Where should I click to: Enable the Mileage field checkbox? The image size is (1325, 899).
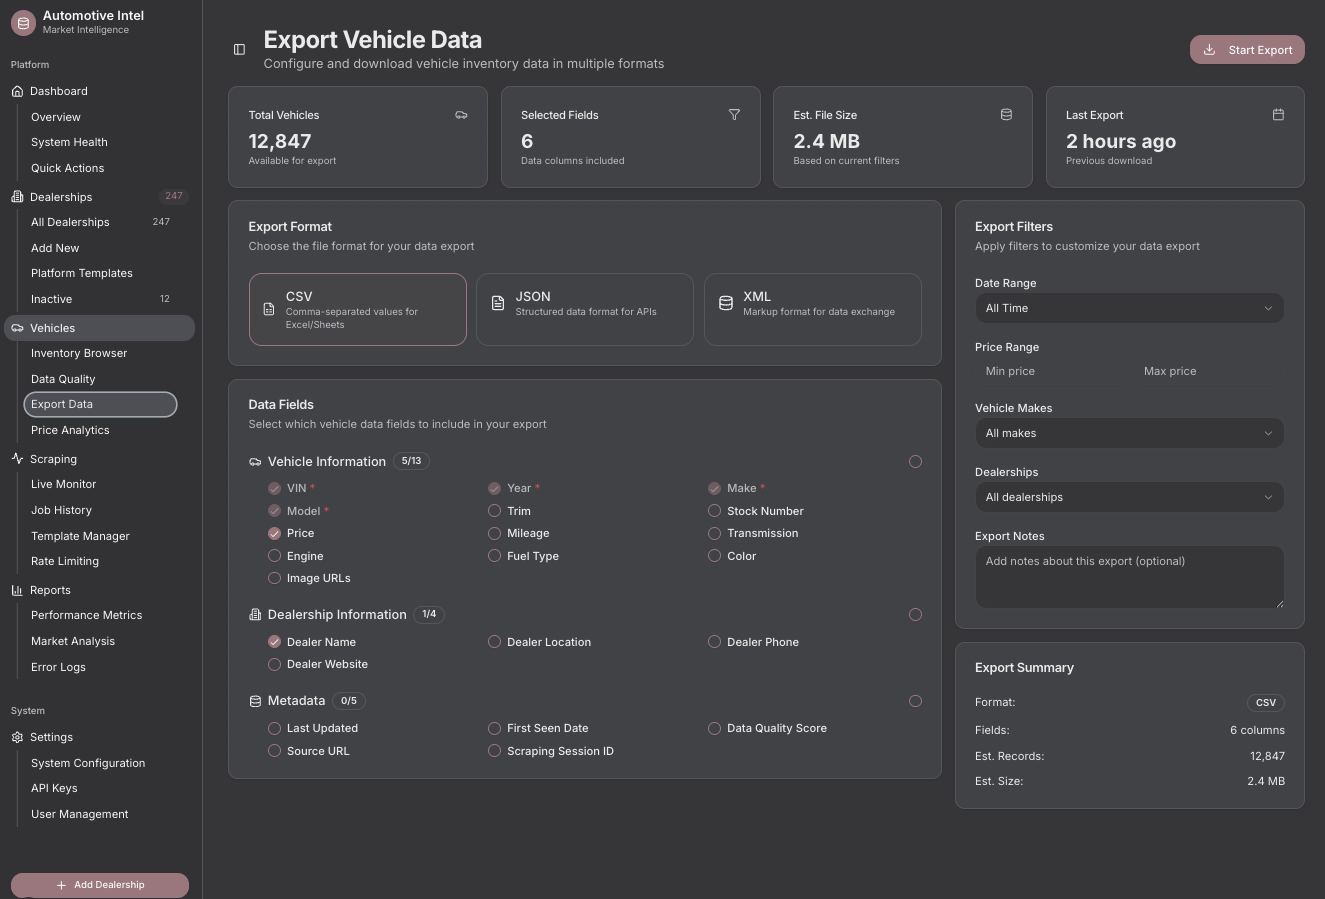[x=494, y=534]
